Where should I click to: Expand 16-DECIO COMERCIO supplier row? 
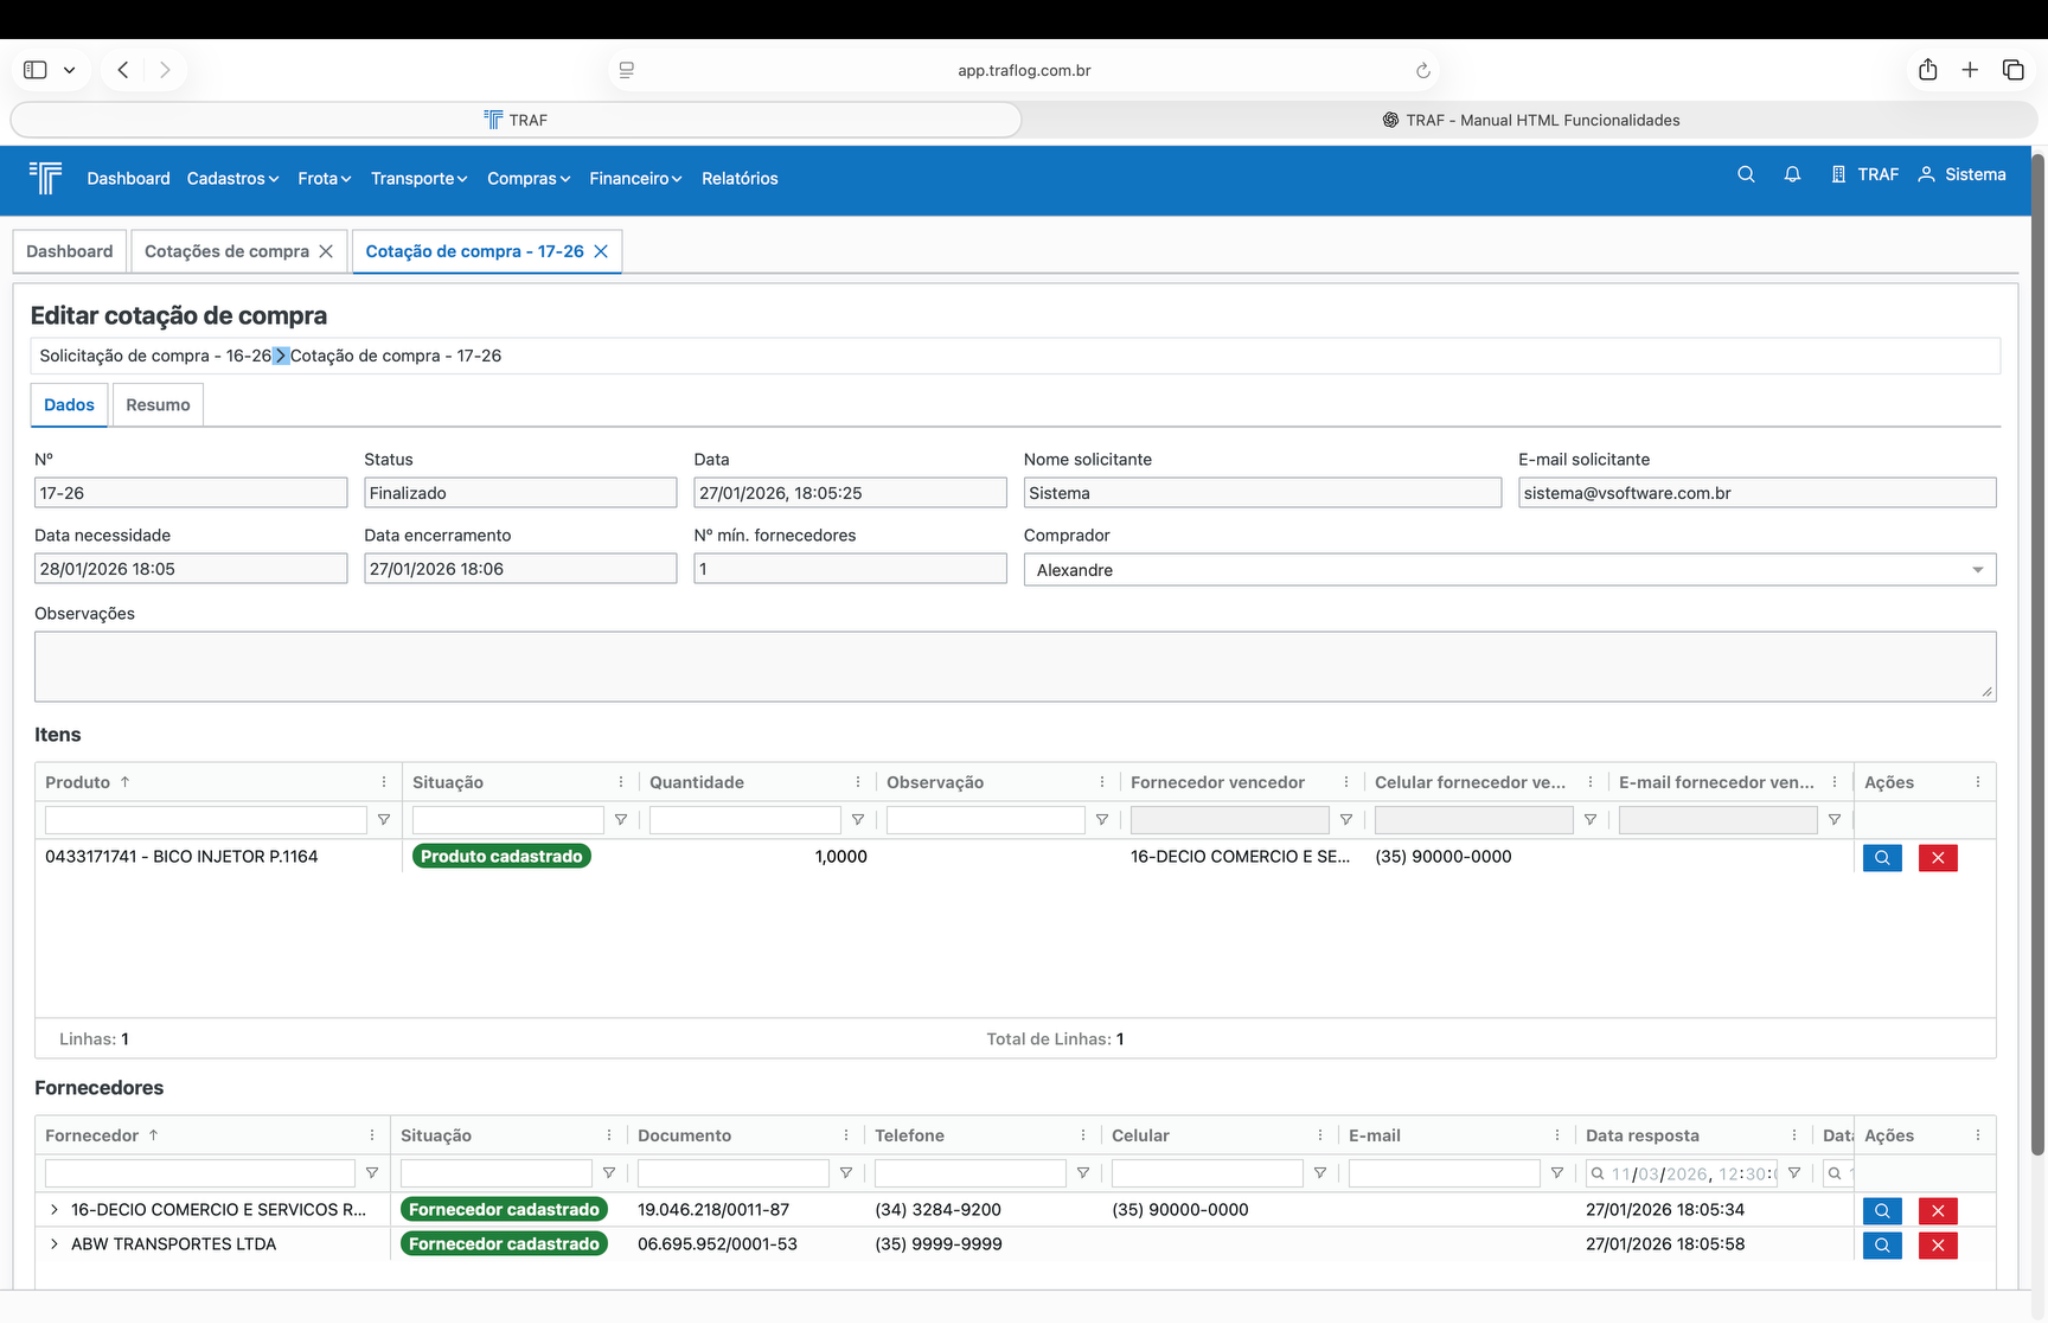(x=54, y=1209)
